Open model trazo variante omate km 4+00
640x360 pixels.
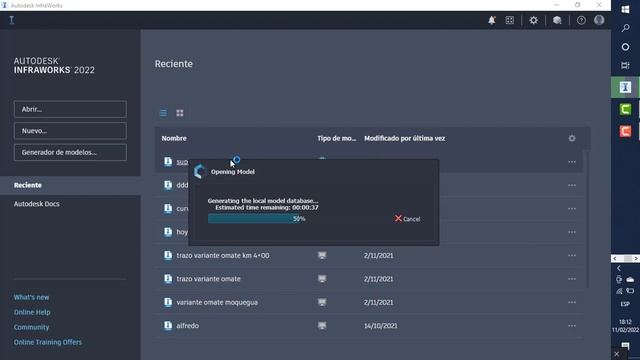tap(223, 256)
